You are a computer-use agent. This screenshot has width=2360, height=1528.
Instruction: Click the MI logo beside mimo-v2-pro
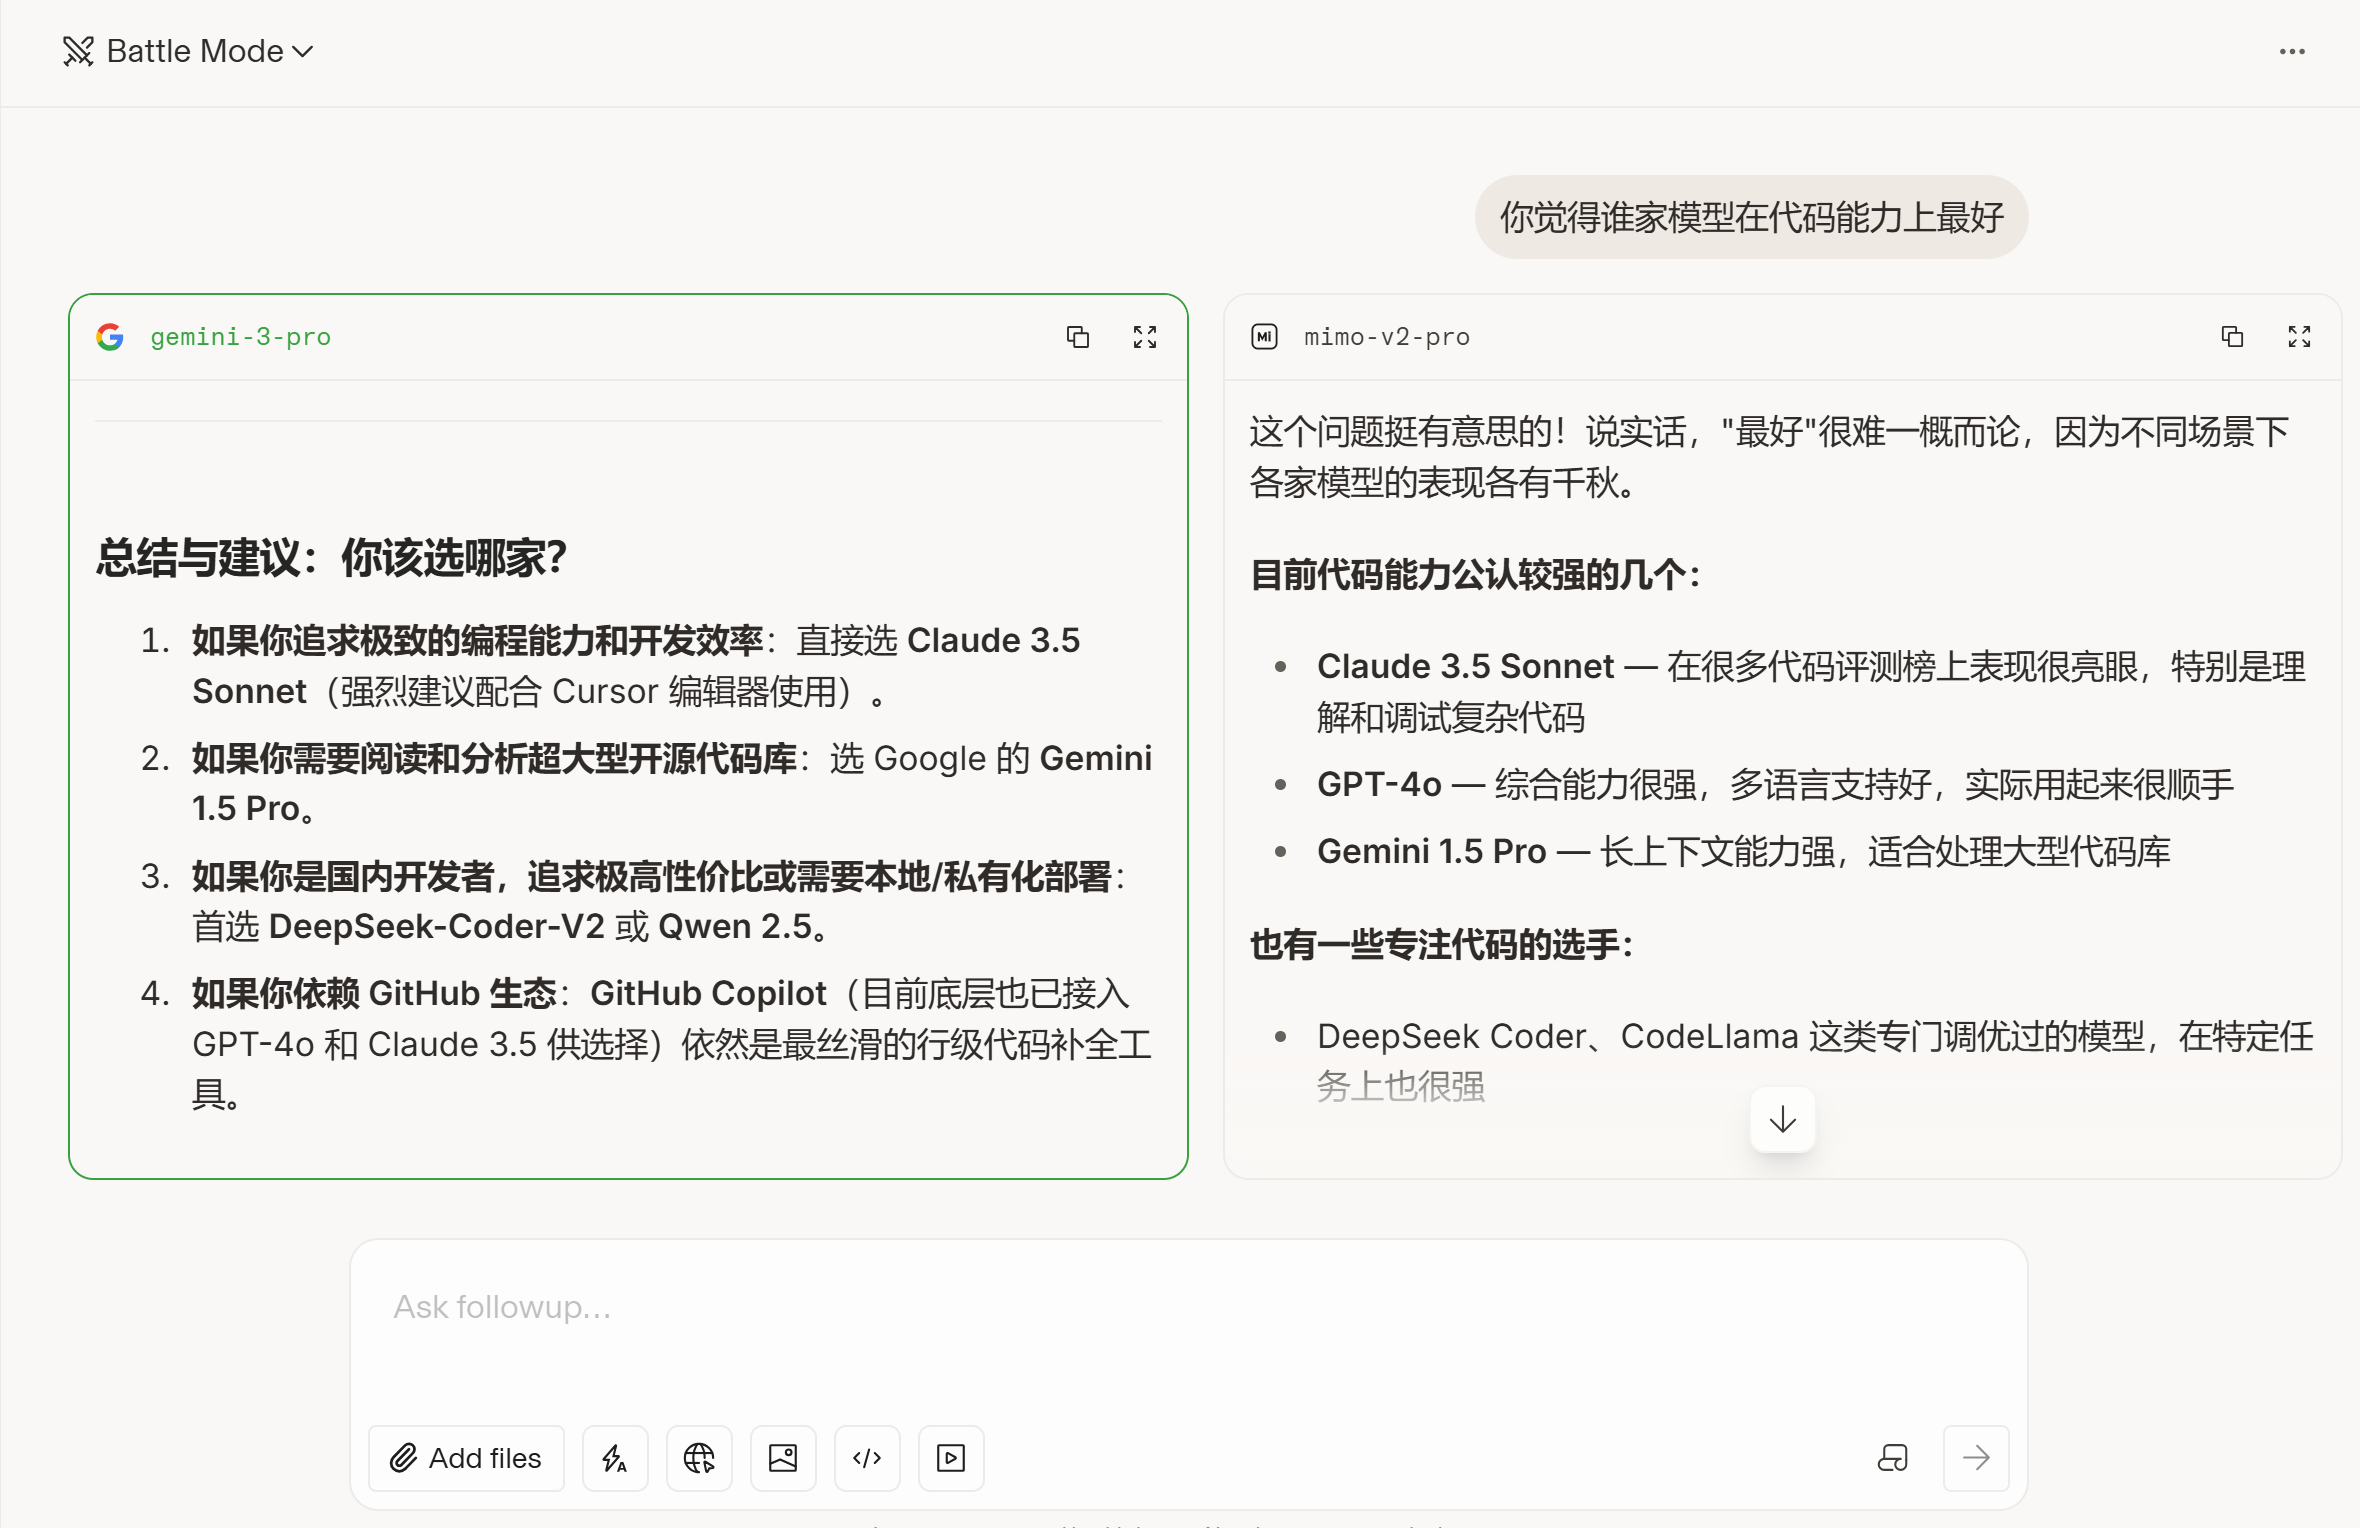click(x=1264, y=337)
